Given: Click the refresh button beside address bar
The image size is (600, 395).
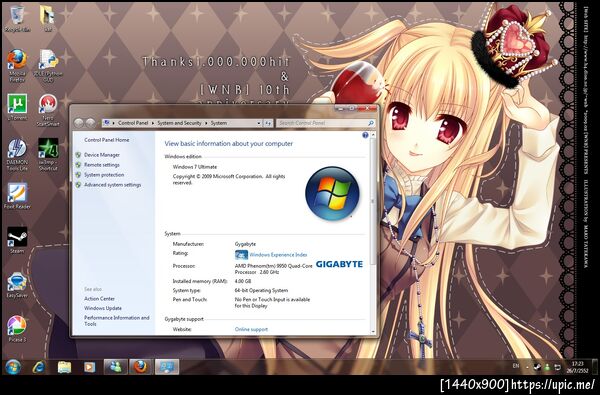Looking at the screenshot, I should [x=268, y=123].
